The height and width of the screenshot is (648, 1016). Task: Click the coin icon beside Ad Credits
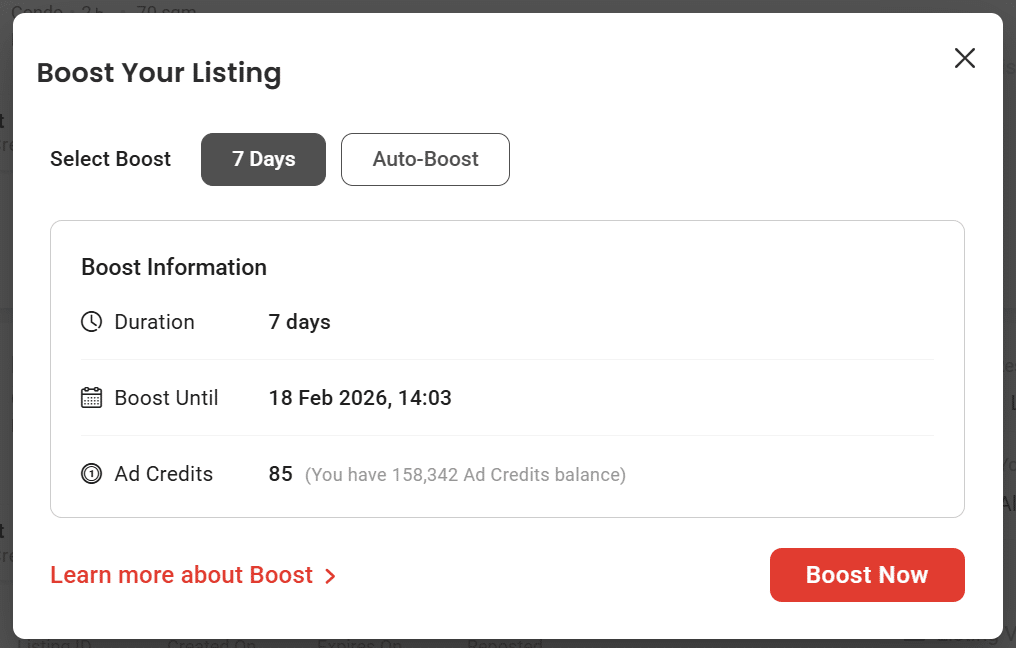click(91, 474)
